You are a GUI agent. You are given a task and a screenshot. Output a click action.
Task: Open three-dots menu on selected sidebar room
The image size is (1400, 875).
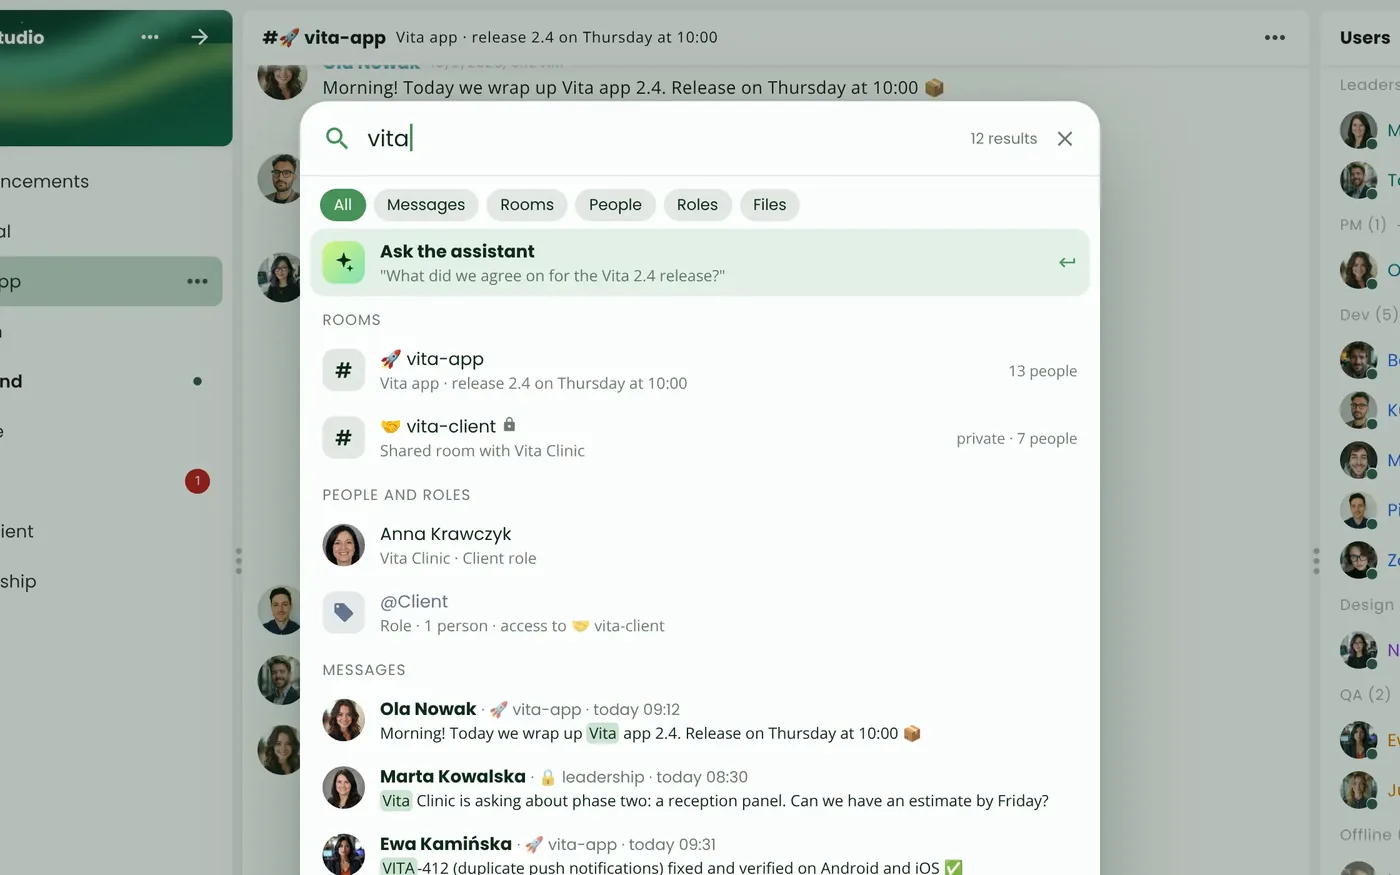[x=198, y=281]
